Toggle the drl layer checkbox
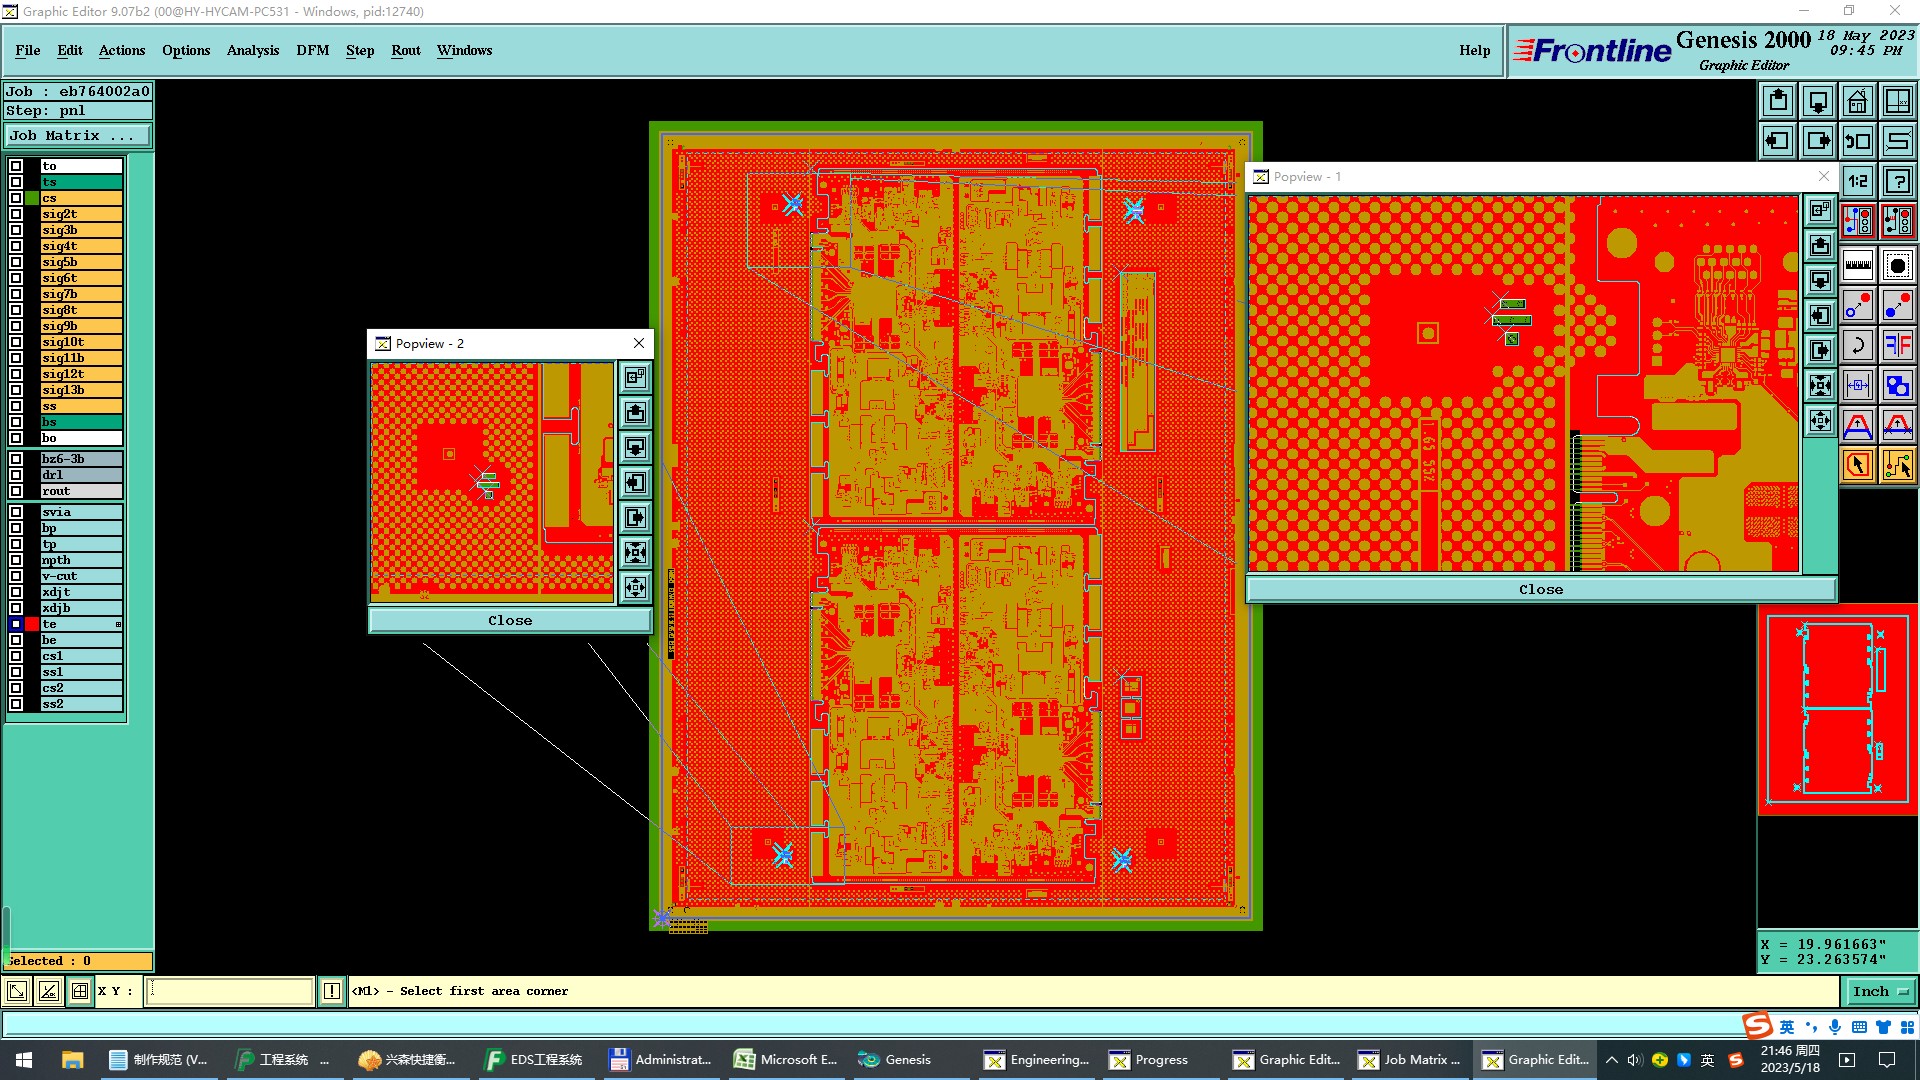 [x=16, y=475]
